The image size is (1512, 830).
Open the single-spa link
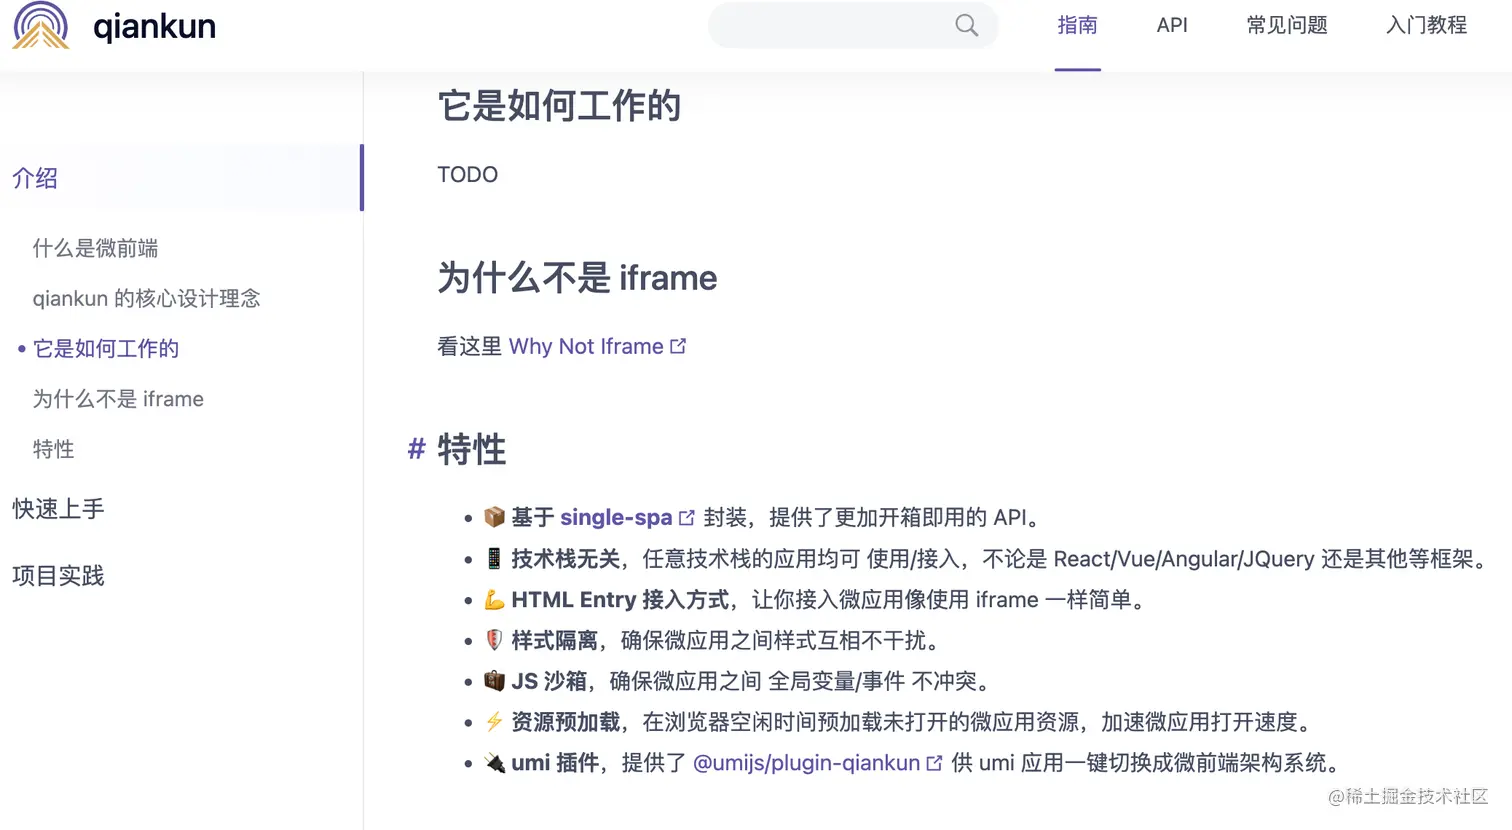616,517
